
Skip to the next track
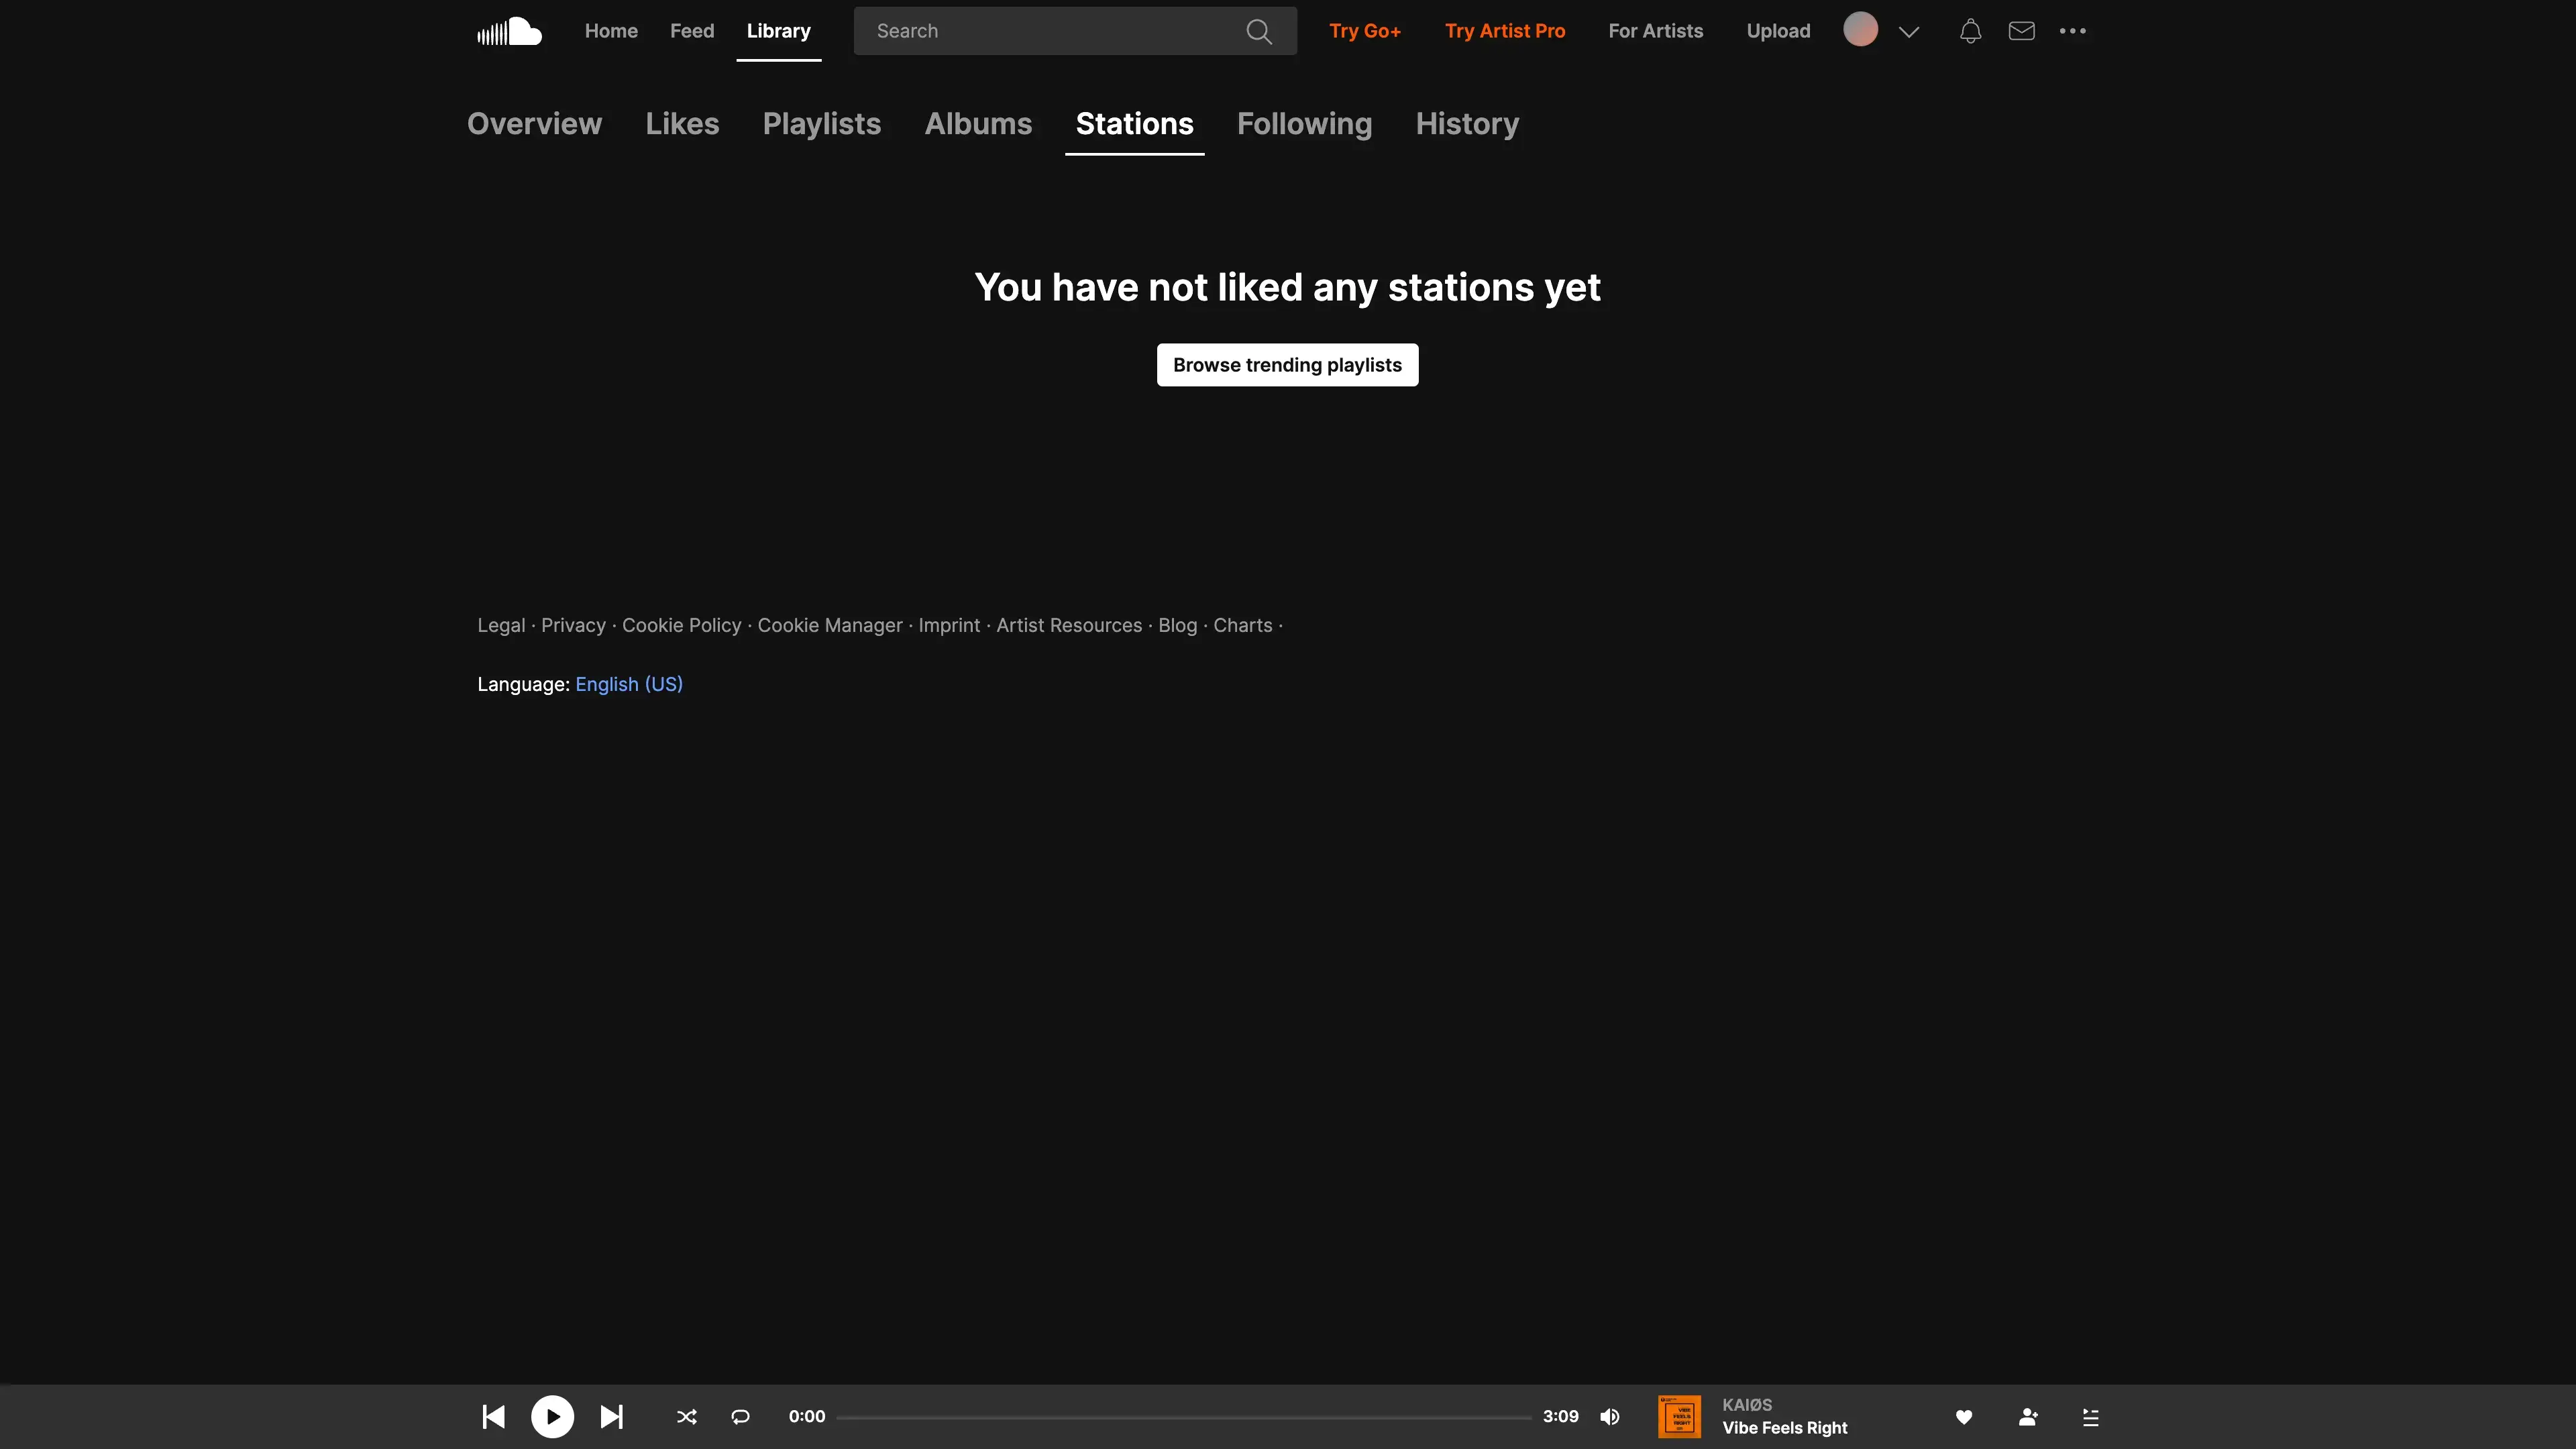pyautogui.click(x=611, y=1416)
